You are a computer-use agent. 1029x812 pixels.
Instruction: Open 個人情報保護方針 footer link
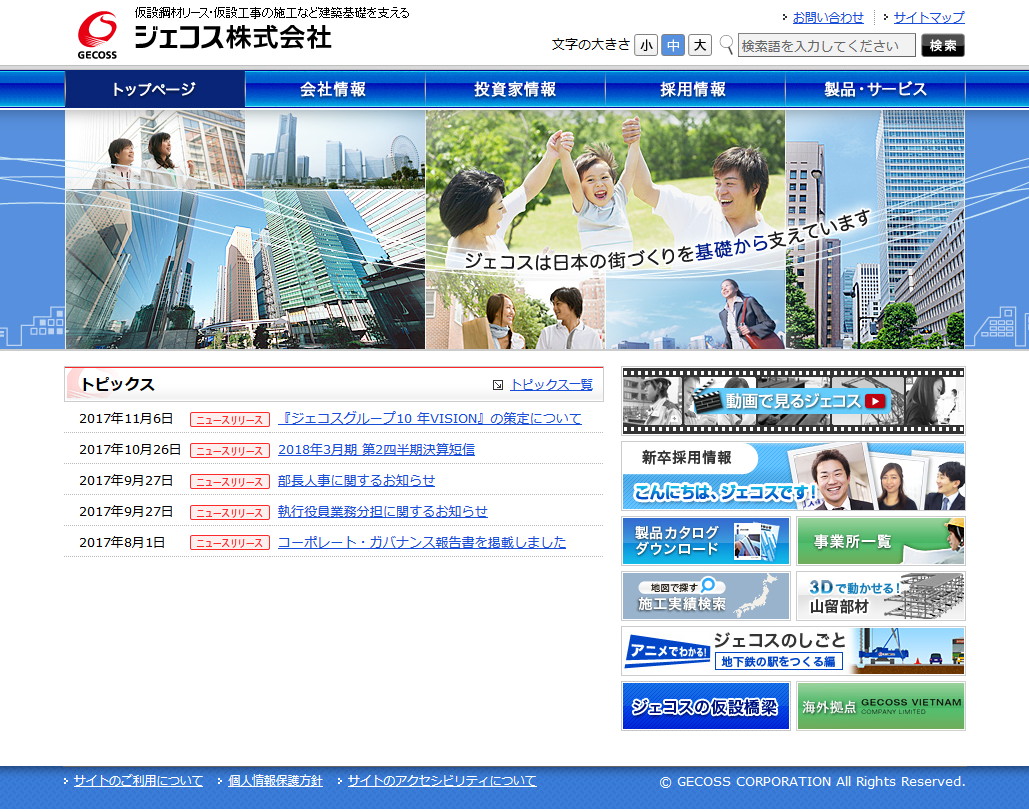pyautogui.click(x=276, y=780)
